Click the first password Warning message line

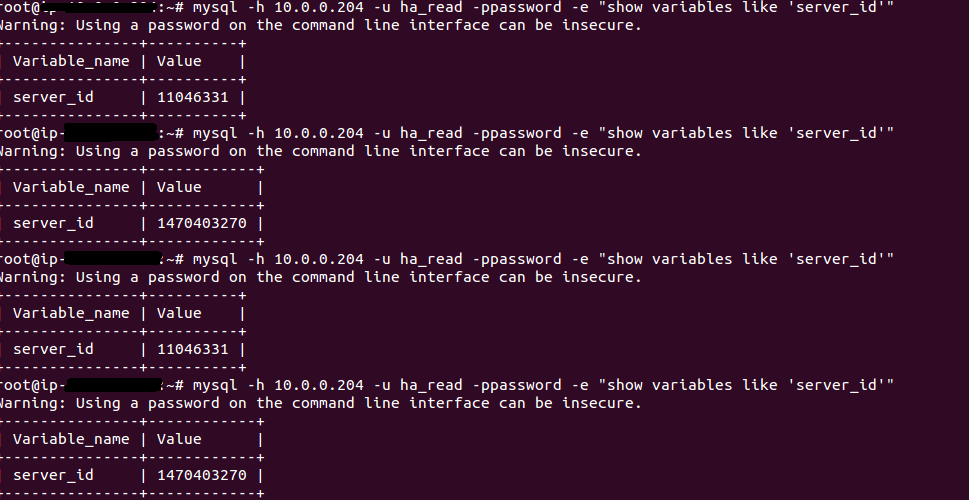coord(319,25)
